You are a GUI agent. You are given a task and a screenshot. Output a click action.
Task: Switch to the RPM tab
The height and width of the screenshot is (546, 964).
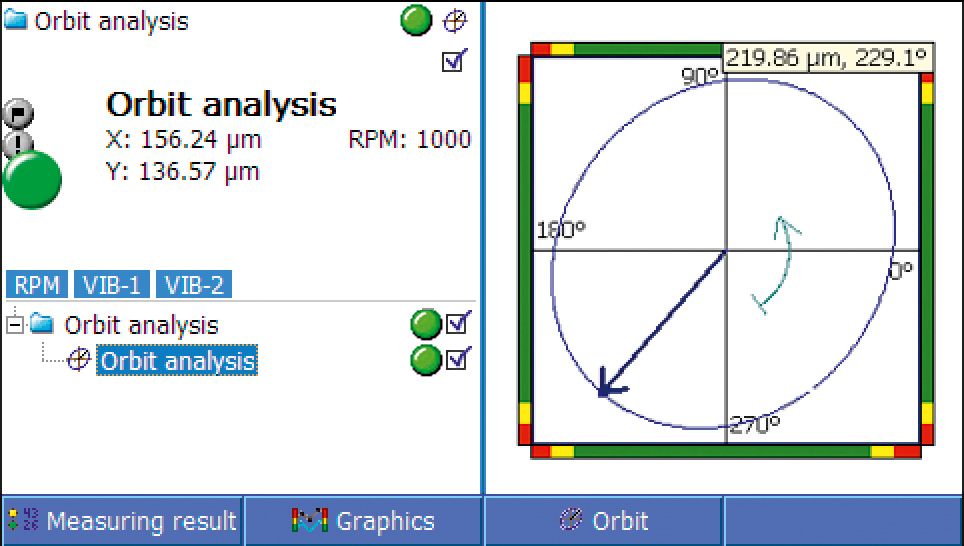[x=36, y=285]
